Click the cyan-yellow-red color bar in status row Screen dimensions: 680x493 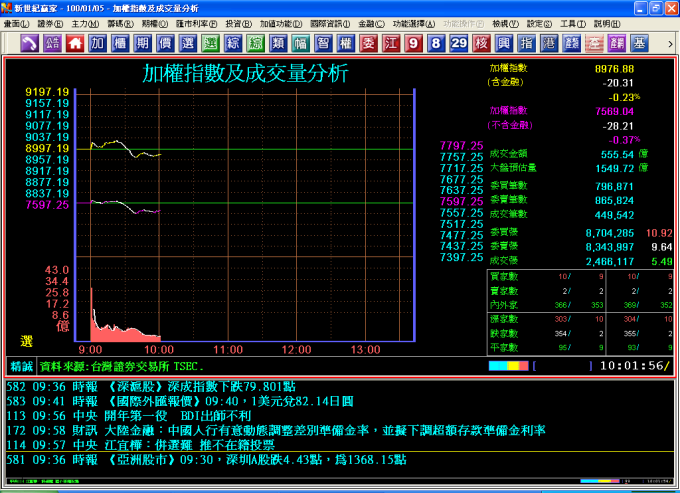(508, 366)
